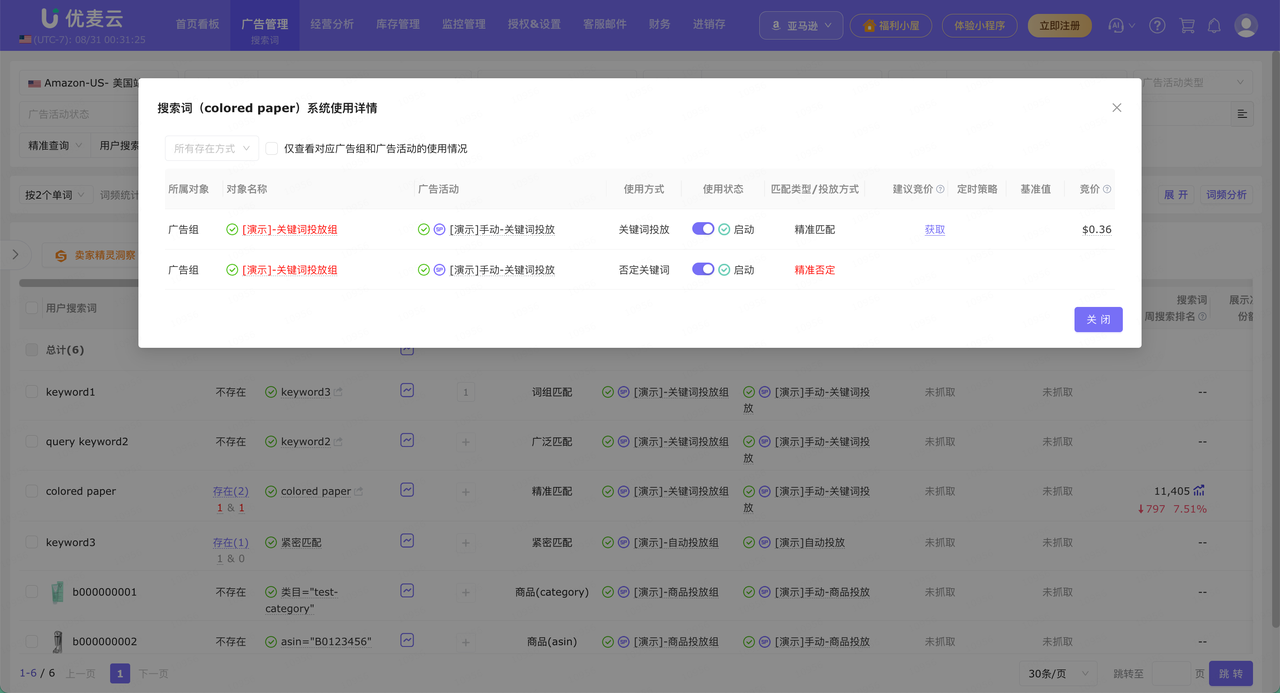The height and width of the screenshot is (693, 1280).
Task: Open the notifications bell icon
Action: click(x=1214, y=25)
